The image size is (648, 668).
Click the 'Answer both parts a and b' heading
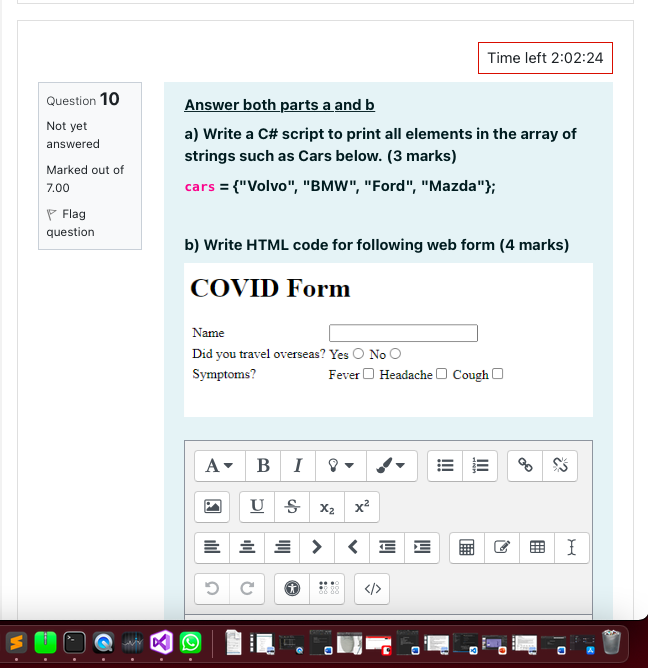tap(279, 105)
